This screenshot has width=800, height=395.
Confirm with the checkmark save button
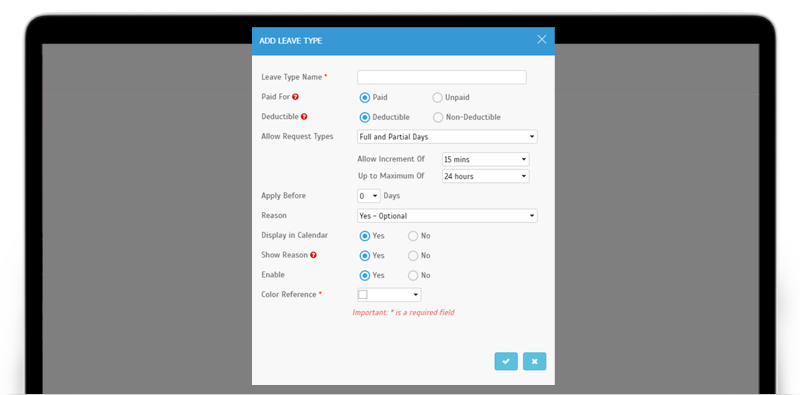(x=506, y=361)
